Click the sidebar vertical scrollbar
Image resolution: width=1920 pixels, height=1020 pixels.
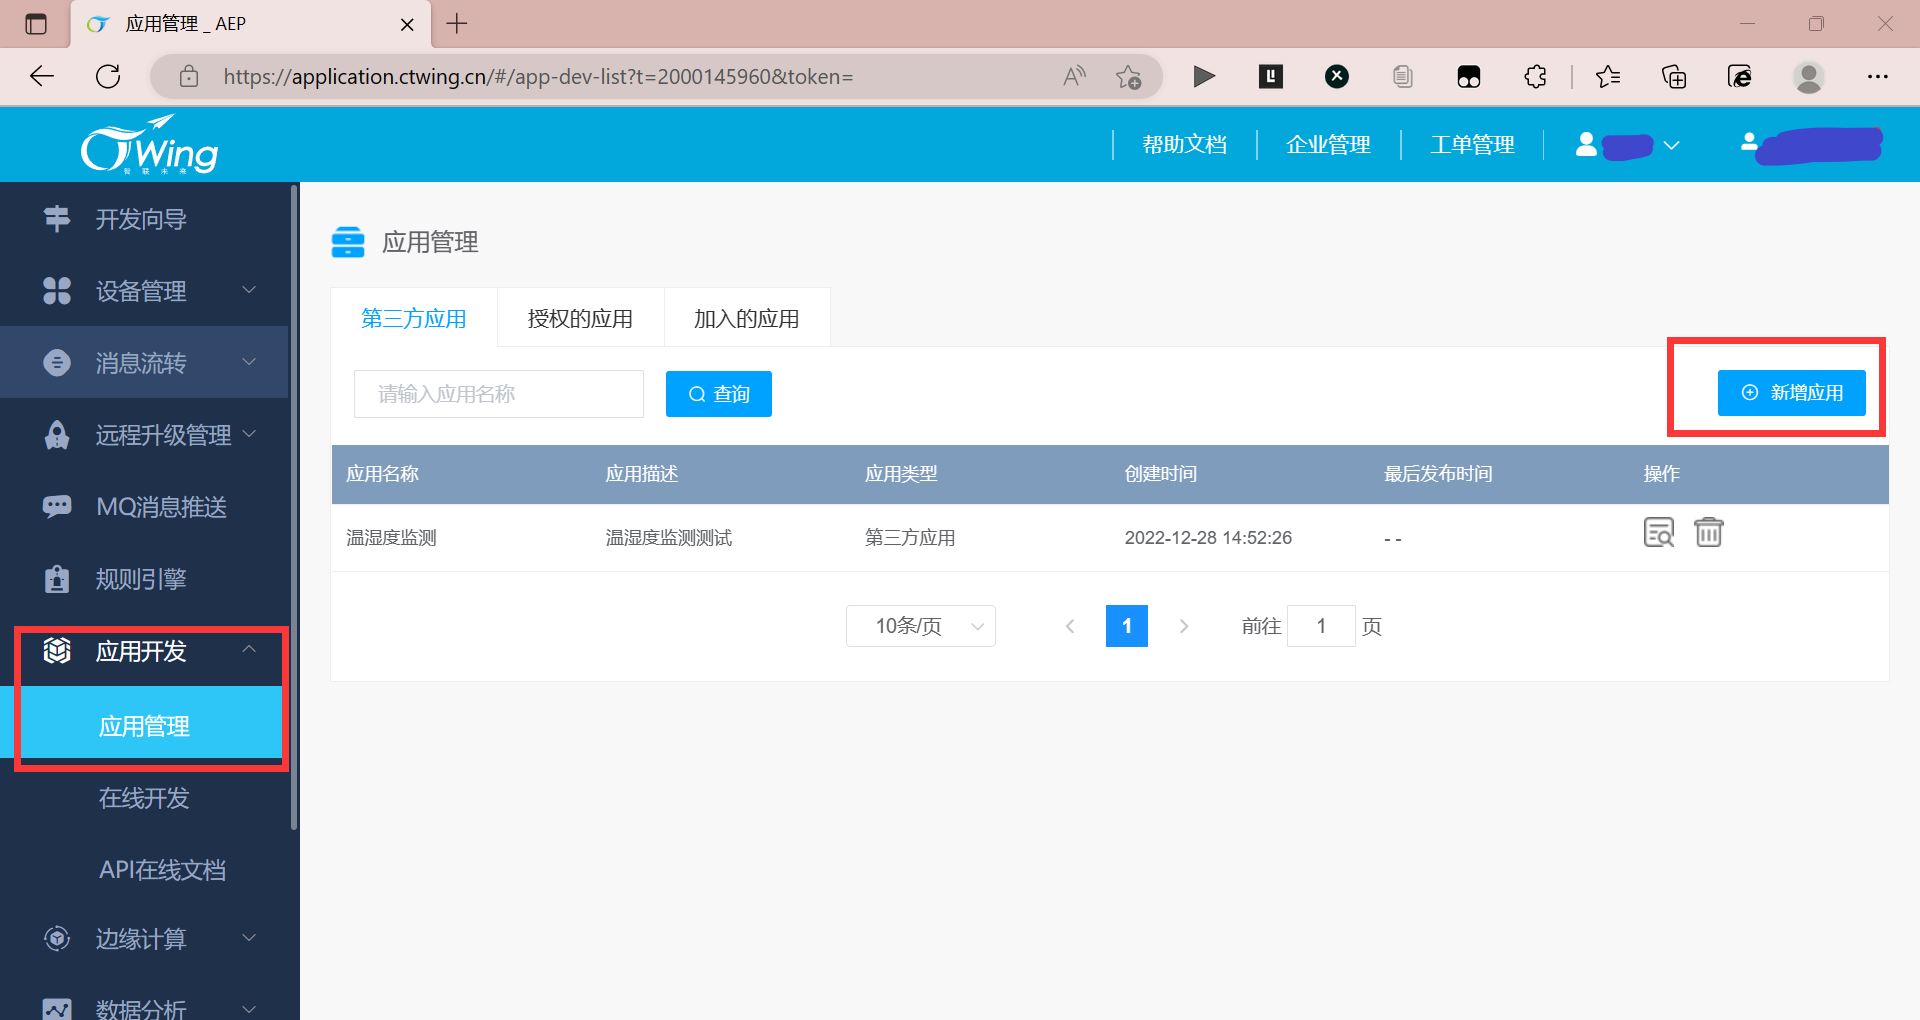coord(294,507)
